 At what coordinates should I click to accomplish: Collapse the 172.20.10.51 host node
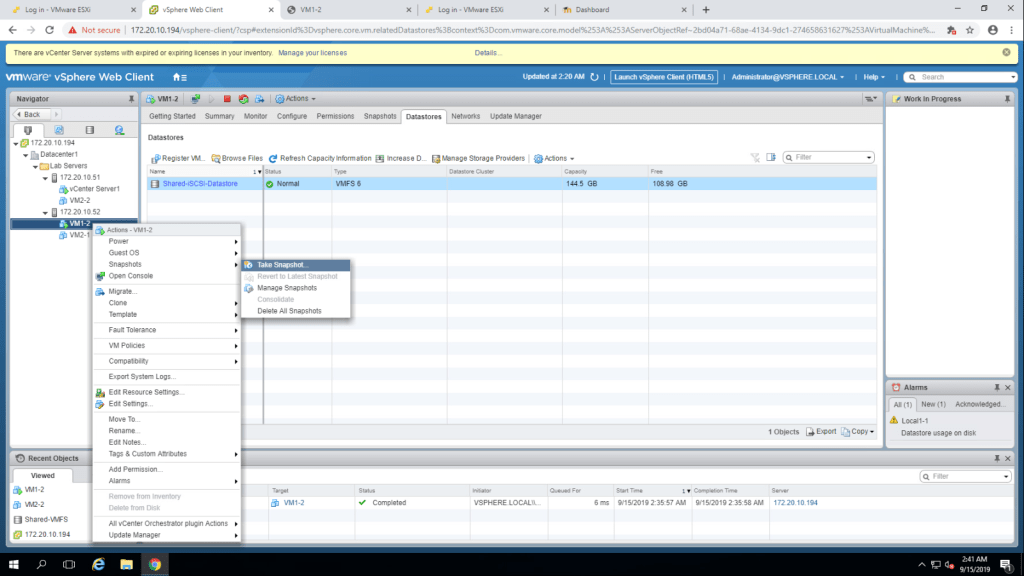pos(45,177)
